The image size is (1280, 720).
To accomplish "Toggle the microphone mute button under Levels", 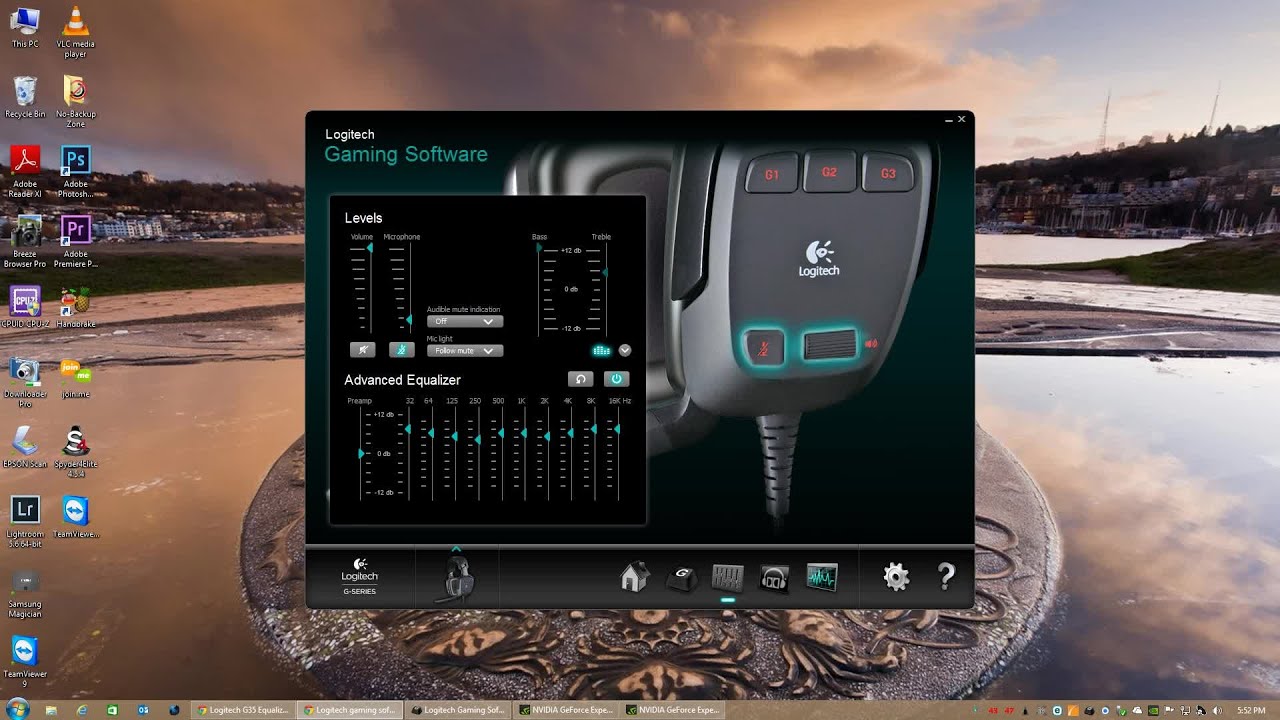I will pos(401,350).
